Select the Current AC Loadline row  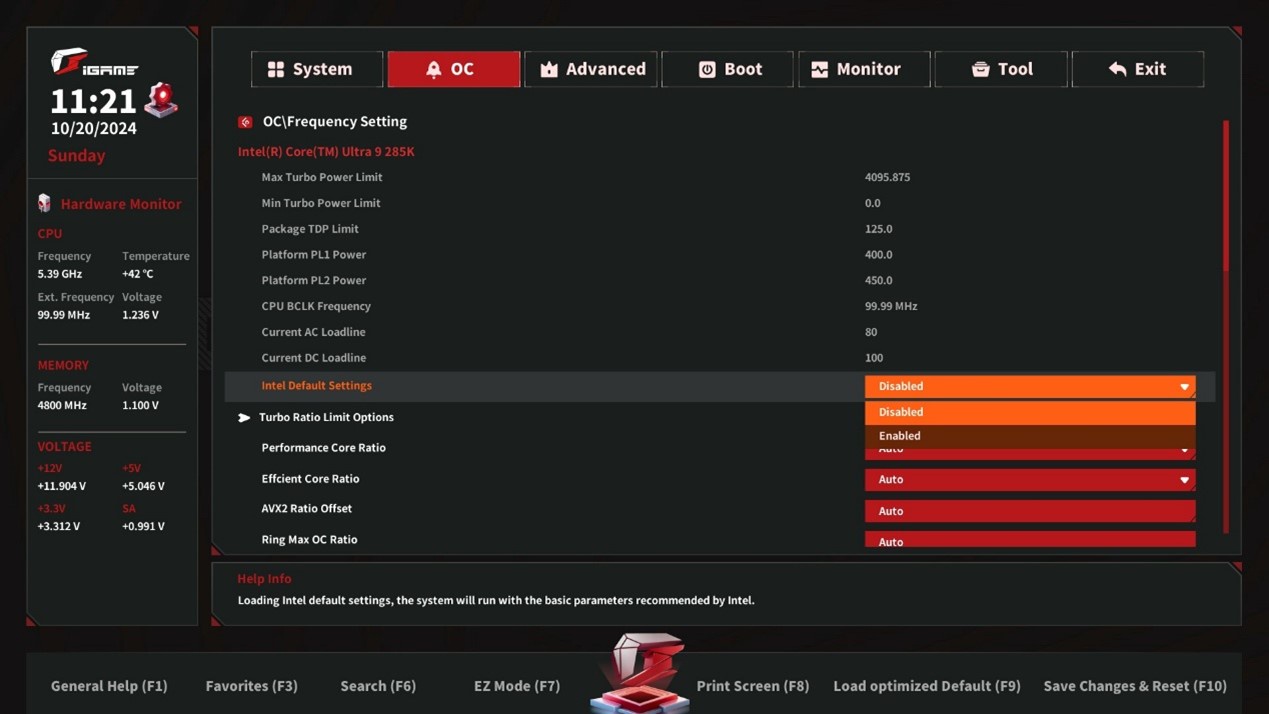coord(720,332)
